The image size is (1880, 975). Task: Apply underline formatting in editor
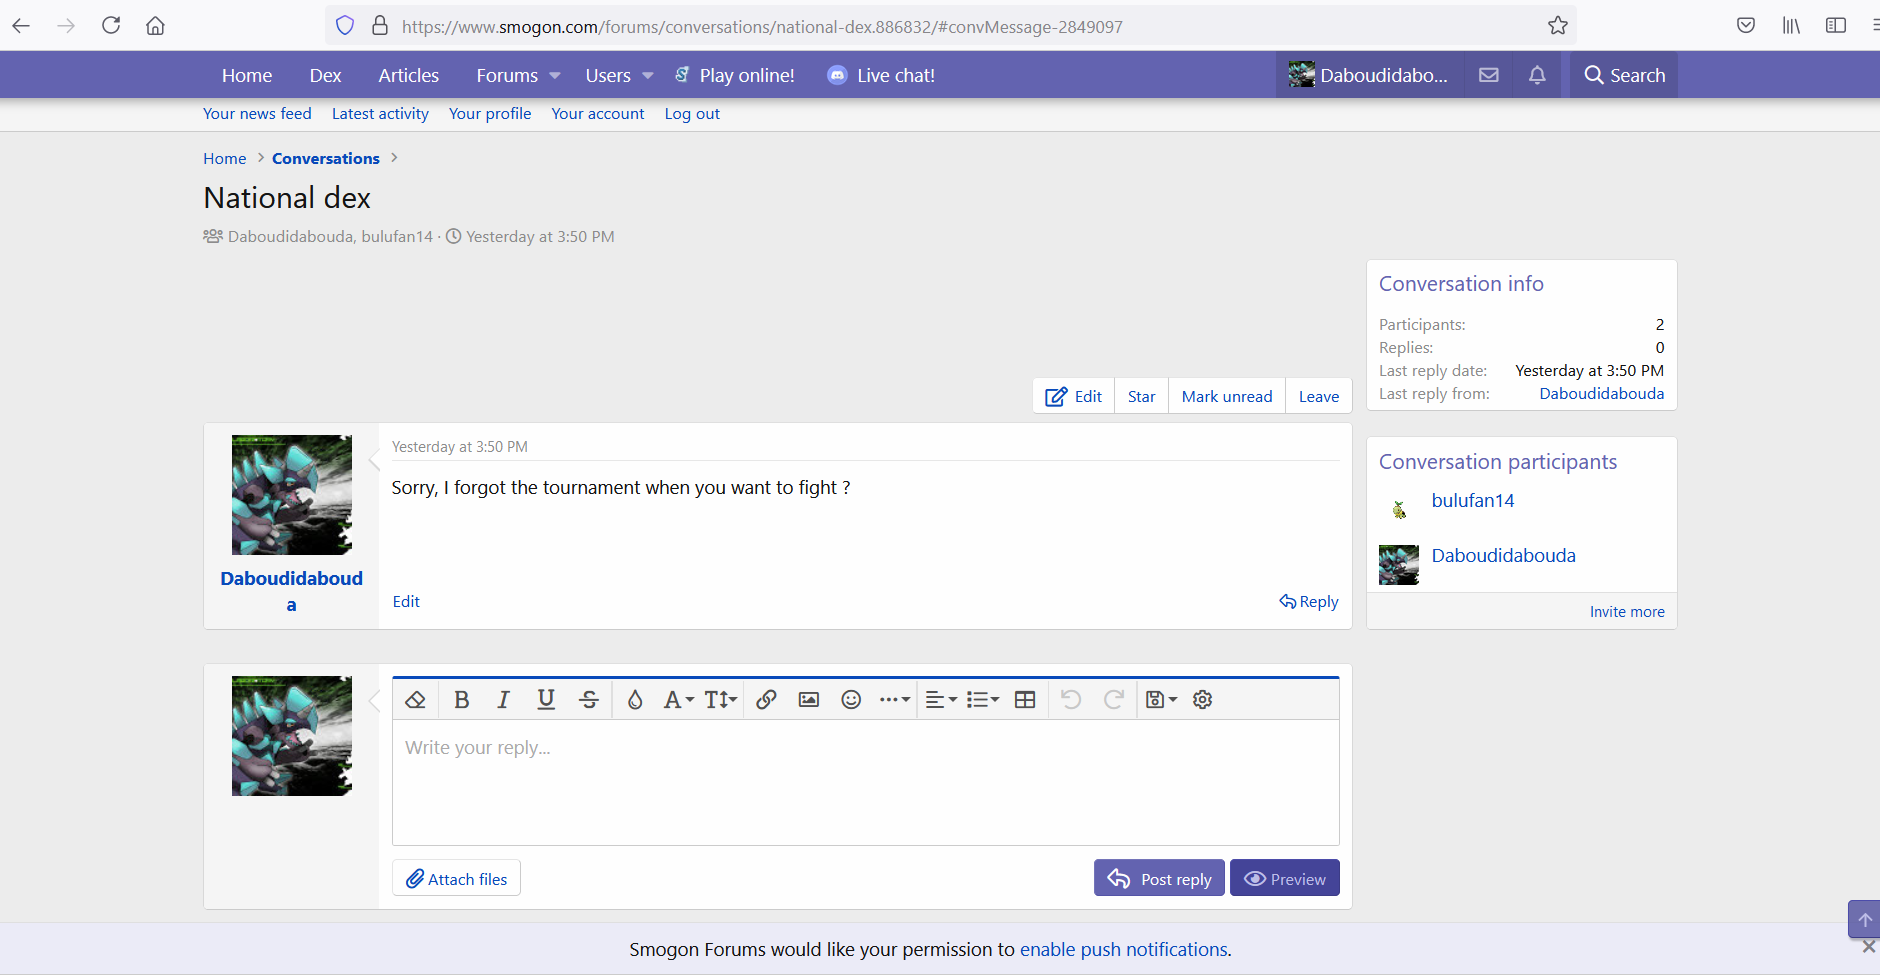546,700
